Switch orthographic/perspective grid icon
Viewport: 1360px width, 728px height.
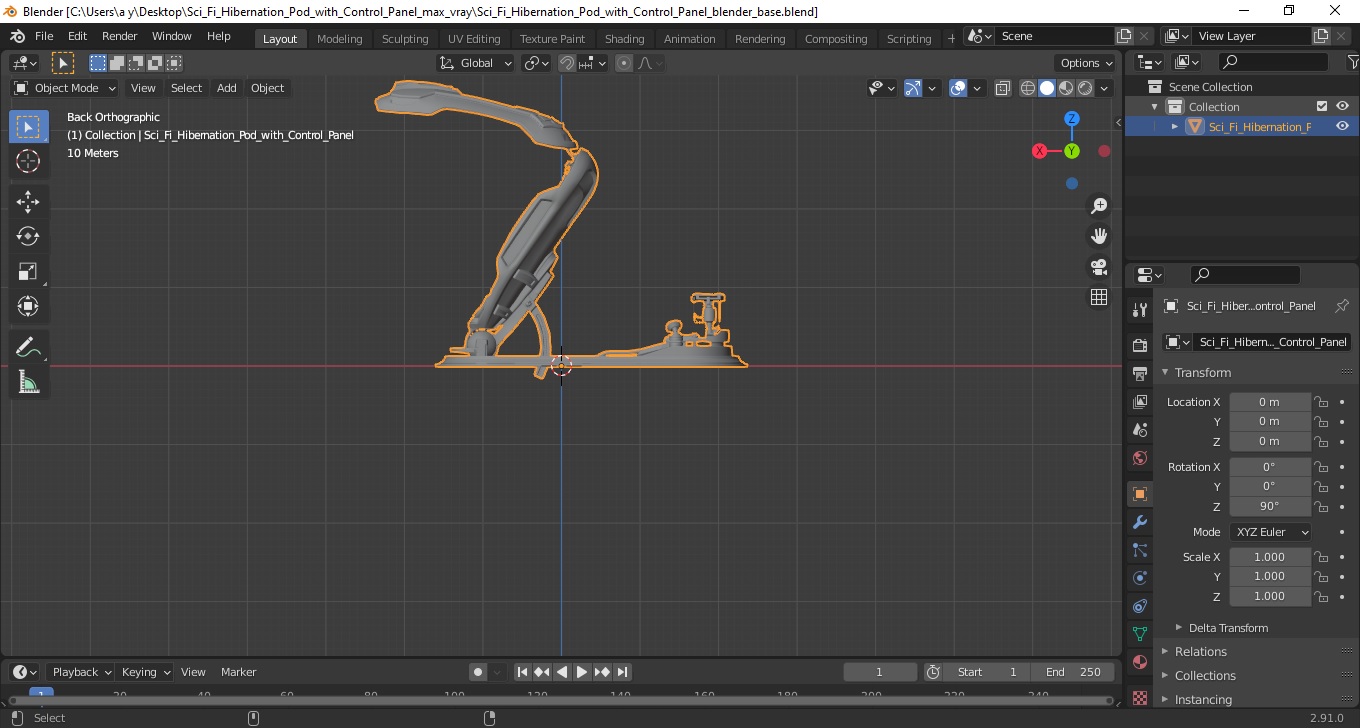point(1099,297)
